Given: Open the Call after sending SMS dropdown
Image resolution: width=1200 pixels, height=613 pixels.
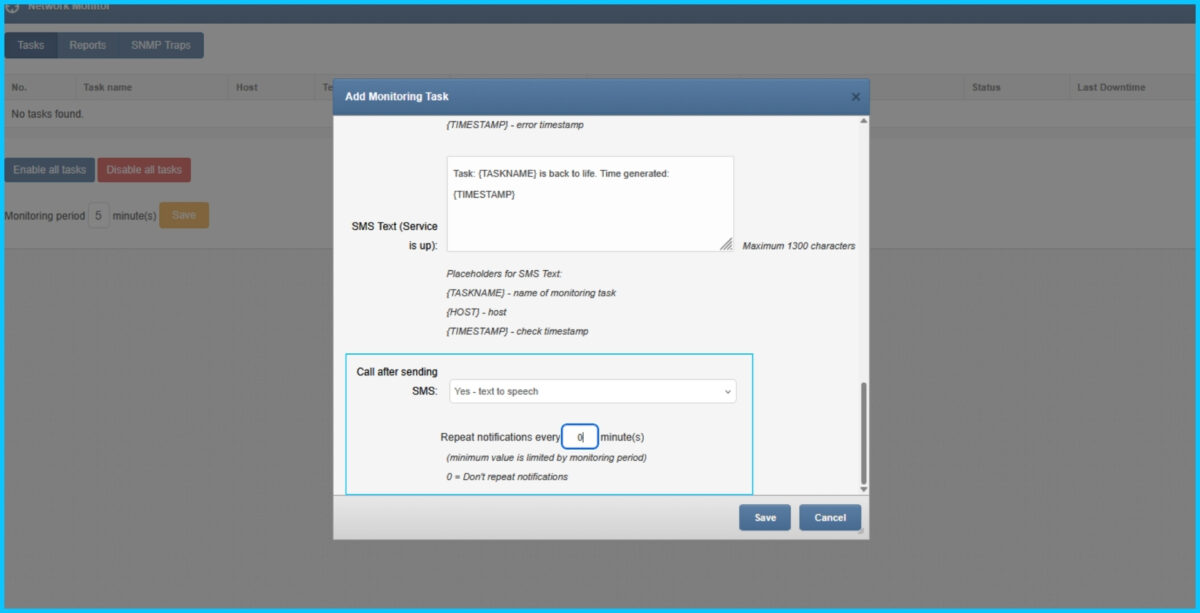Looking at the screenshot, I should [x=592, y=391].
